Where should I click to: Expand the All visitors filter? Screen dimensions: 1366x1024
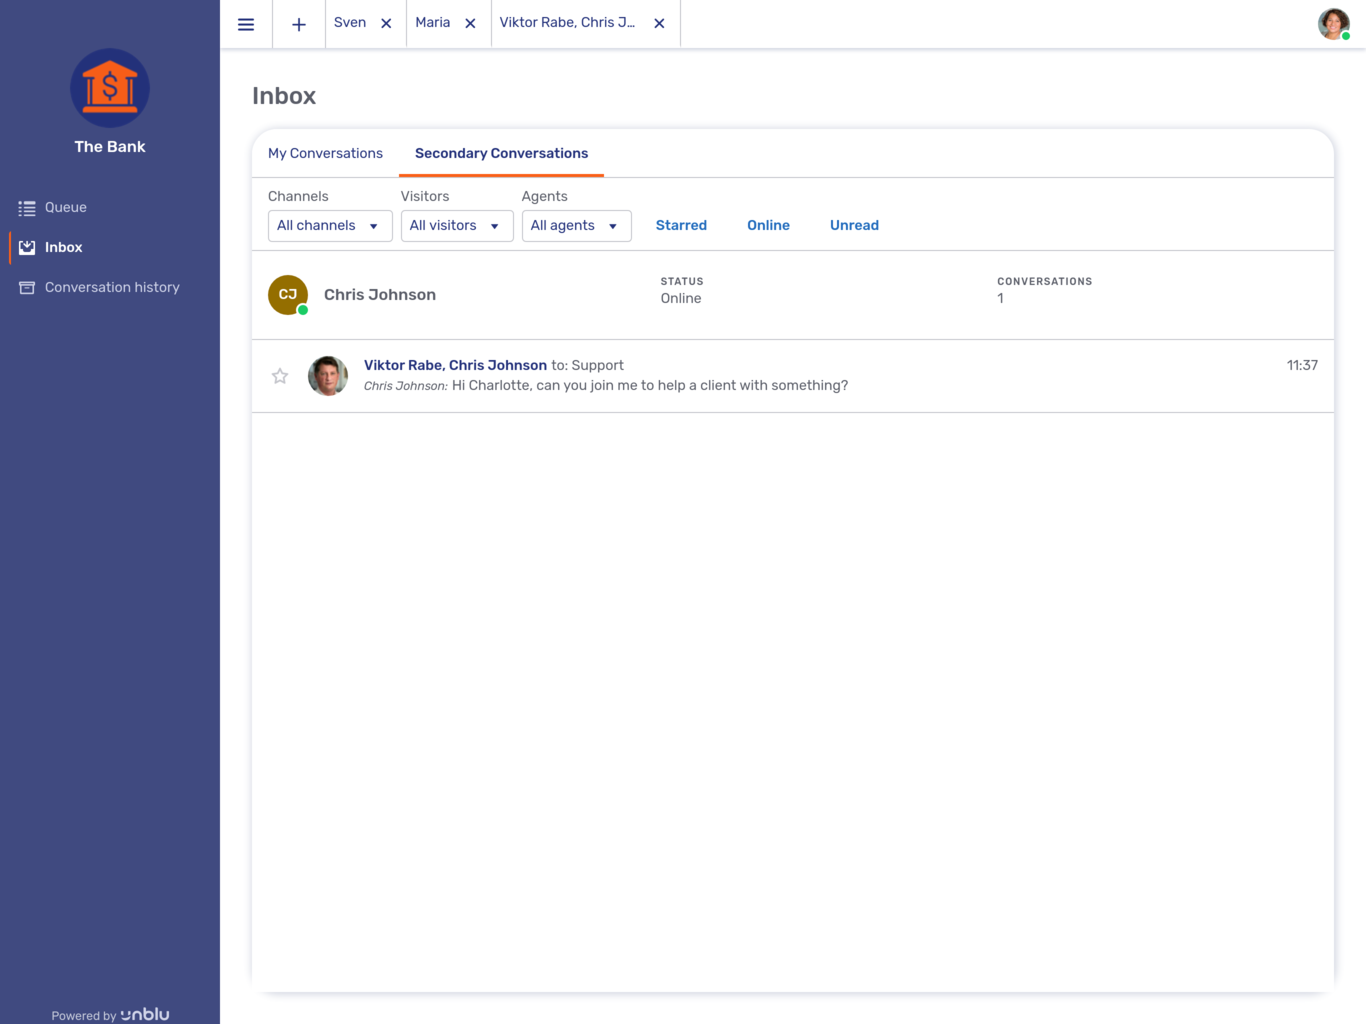click(456, 225)
